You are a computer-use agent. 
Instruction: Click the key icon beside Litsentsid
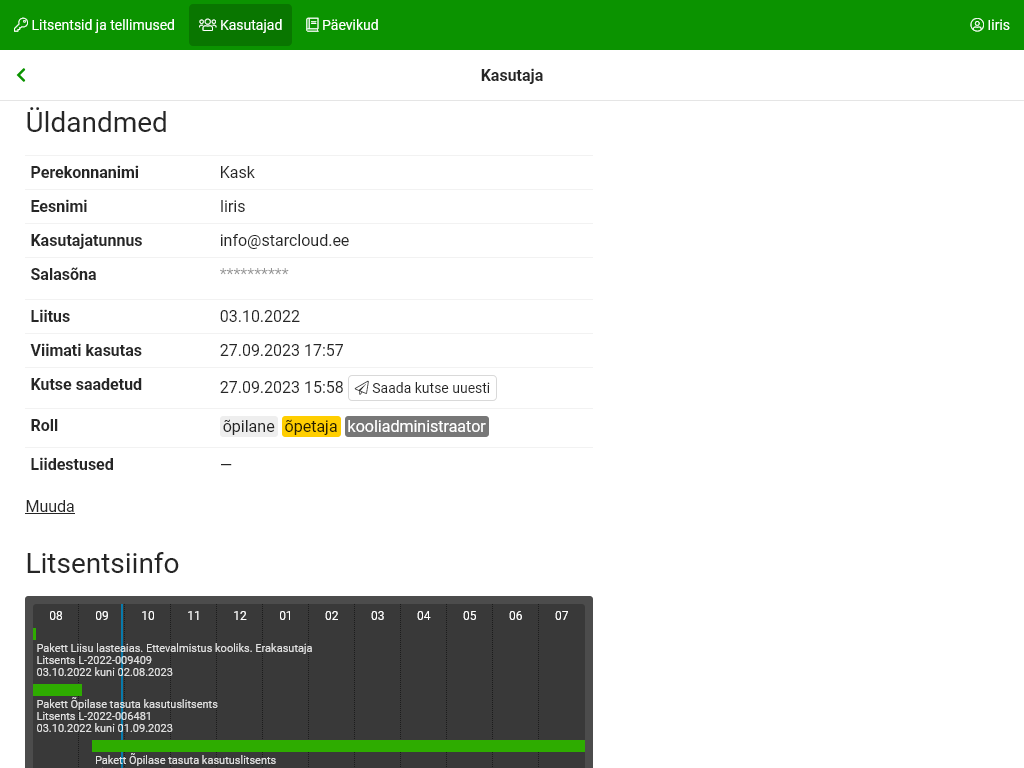coord(20,25)
